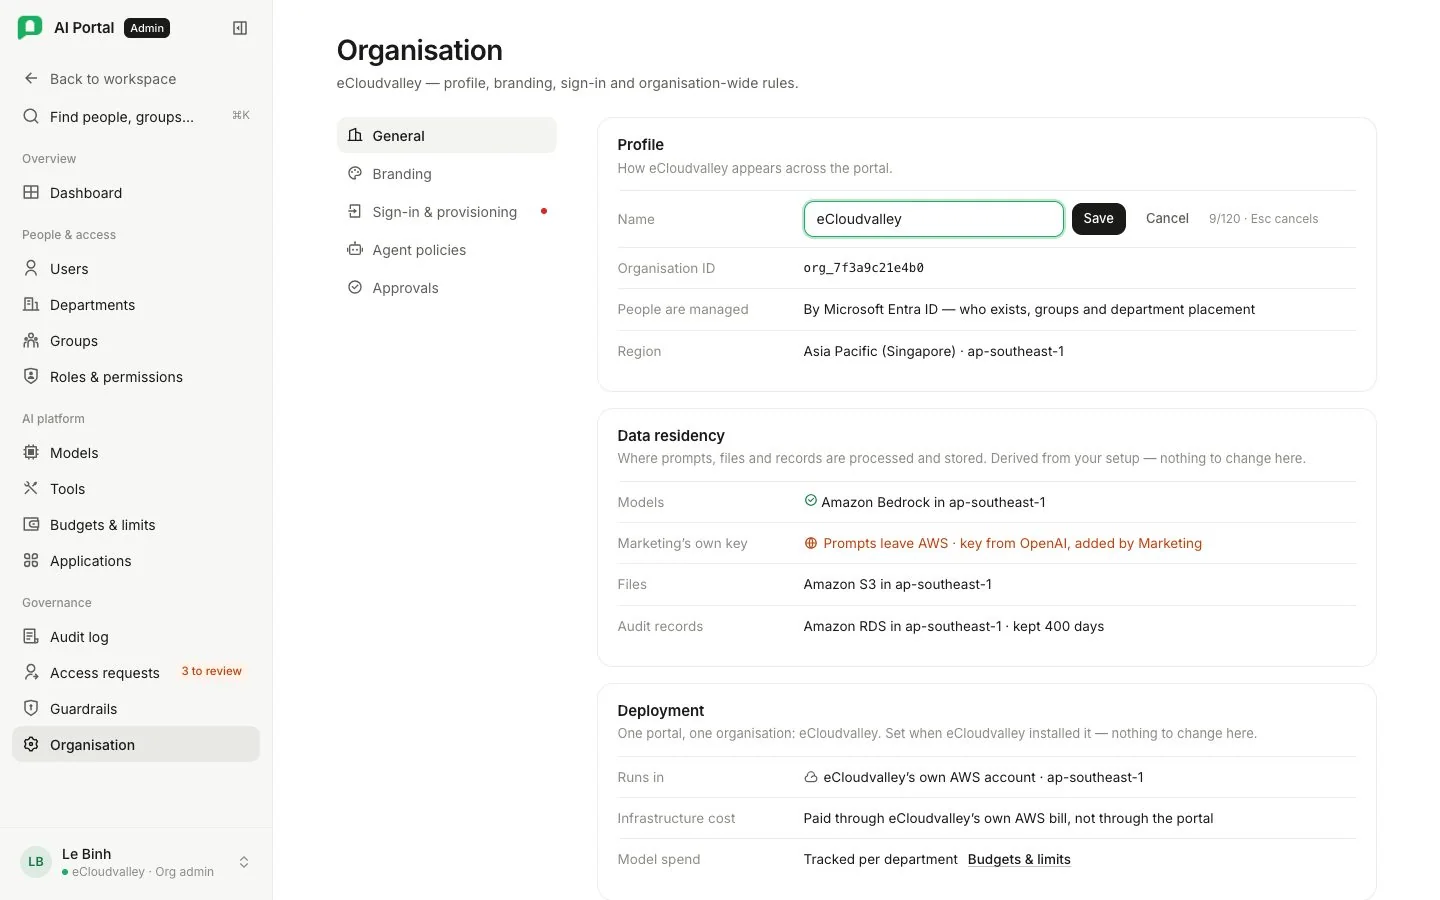Click the Groups people icon
Screen dimensions: 1440x900
31,340
